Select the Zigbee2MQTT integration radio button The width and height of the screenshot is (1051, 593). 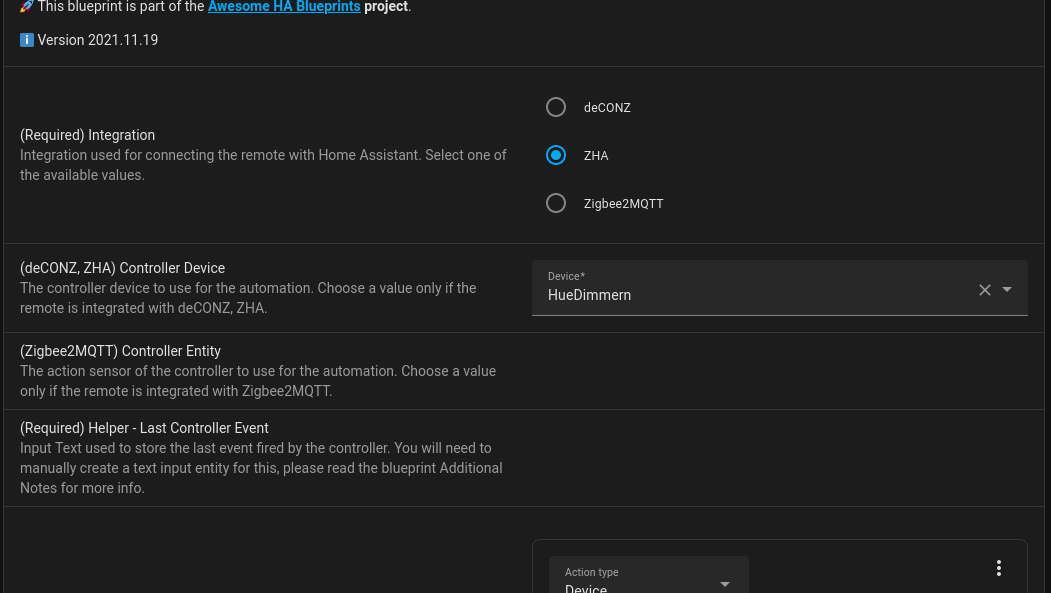pyautogui.click(x=556, y=203)
